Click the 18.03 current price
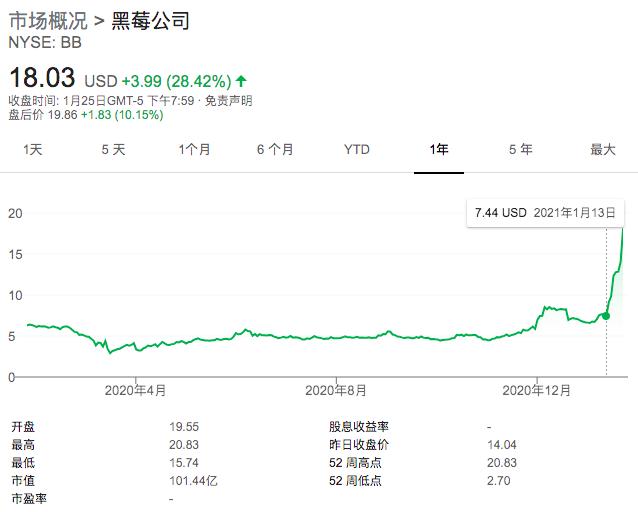The height and width of the screenshot is (512, 638). pyautogui.click(x=42, y=77)
